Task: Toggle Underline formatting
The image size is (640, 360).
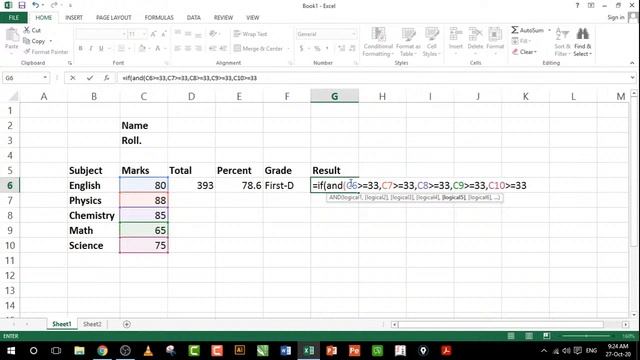Action: tap(101, 48)
